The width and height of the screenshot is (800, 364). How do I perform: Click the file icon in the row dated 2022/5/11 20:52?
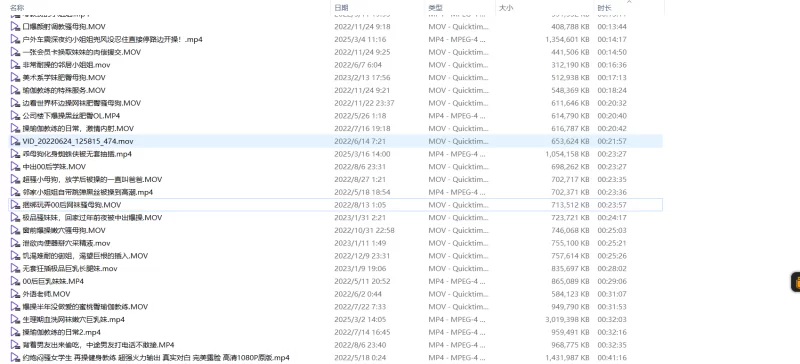coord(15,281)
